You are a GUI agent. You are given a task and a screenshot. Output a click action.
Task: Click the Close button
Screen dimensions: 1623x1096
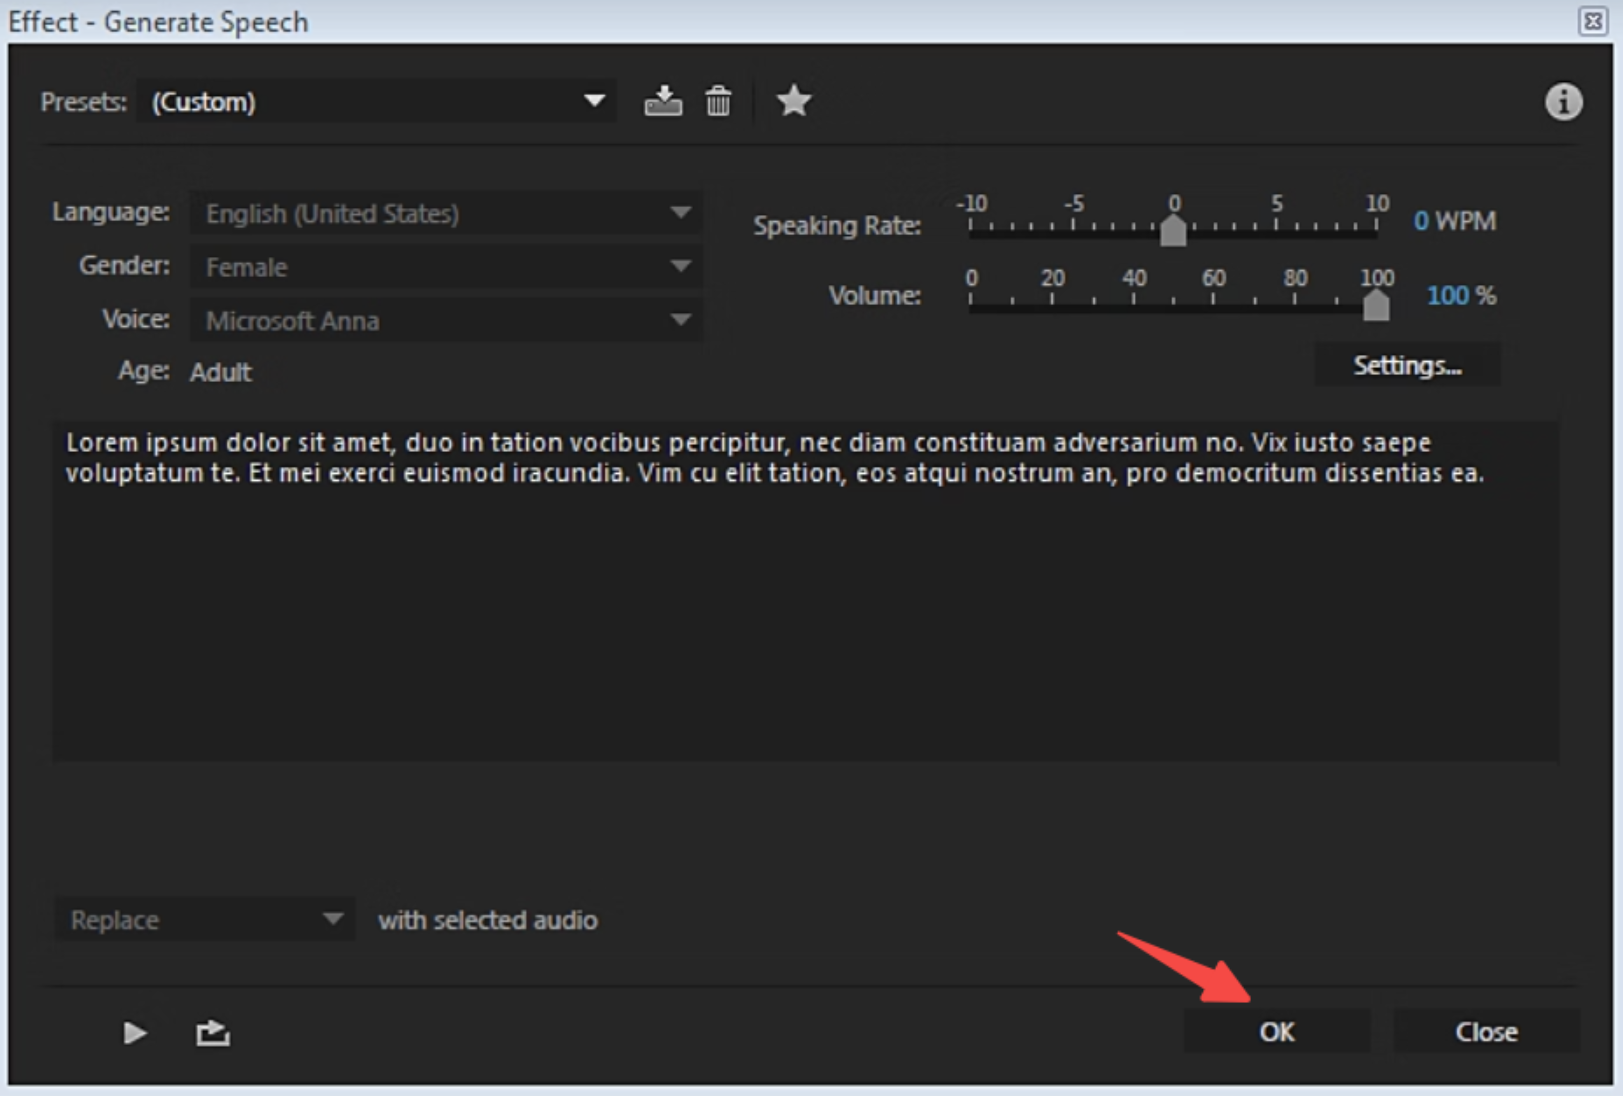(1486, 1030)
